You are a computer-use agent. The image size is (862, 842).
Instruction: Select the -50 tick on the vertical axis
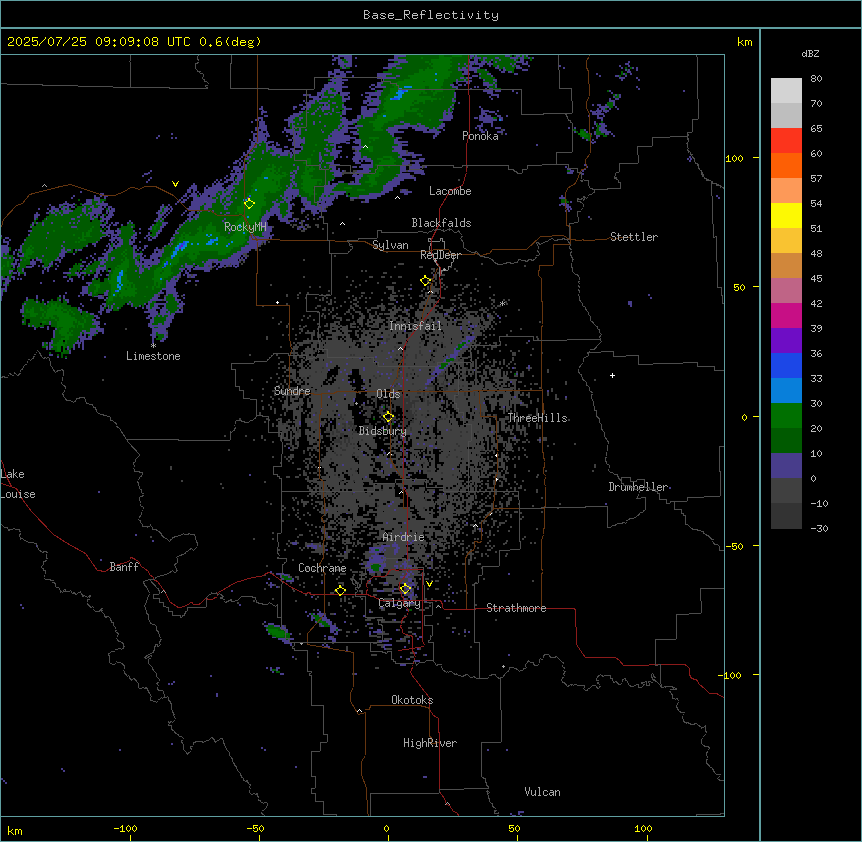point(734,546)
